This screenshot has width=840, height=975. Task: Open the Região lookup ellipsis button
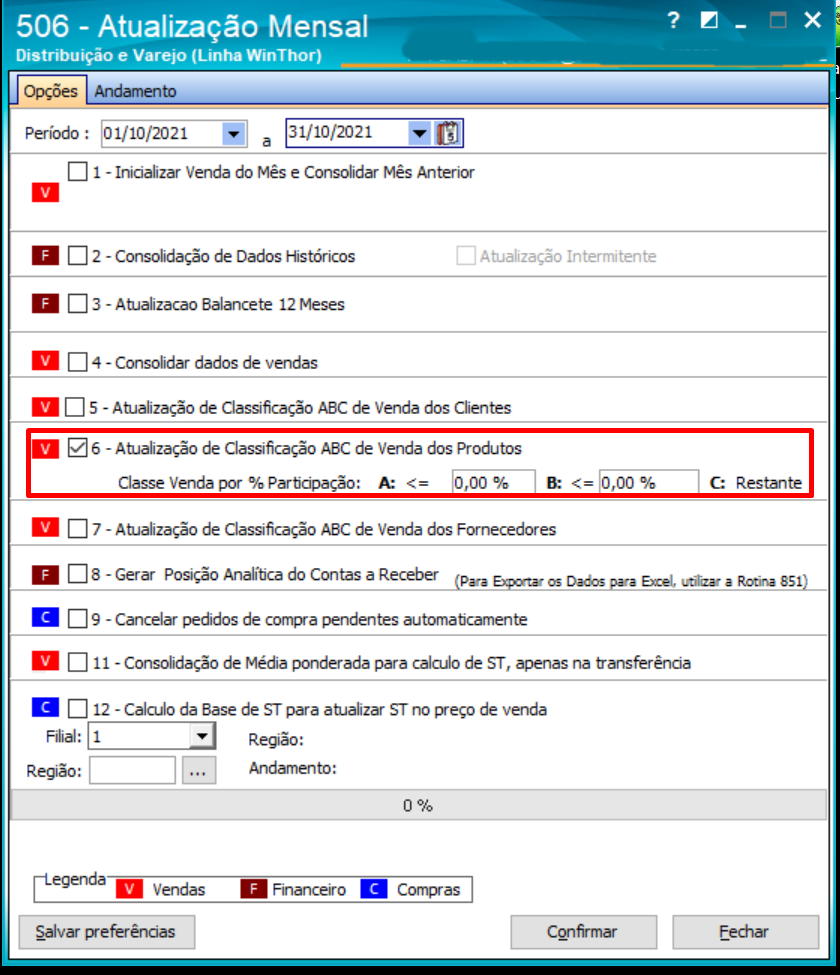pos(198,770)
